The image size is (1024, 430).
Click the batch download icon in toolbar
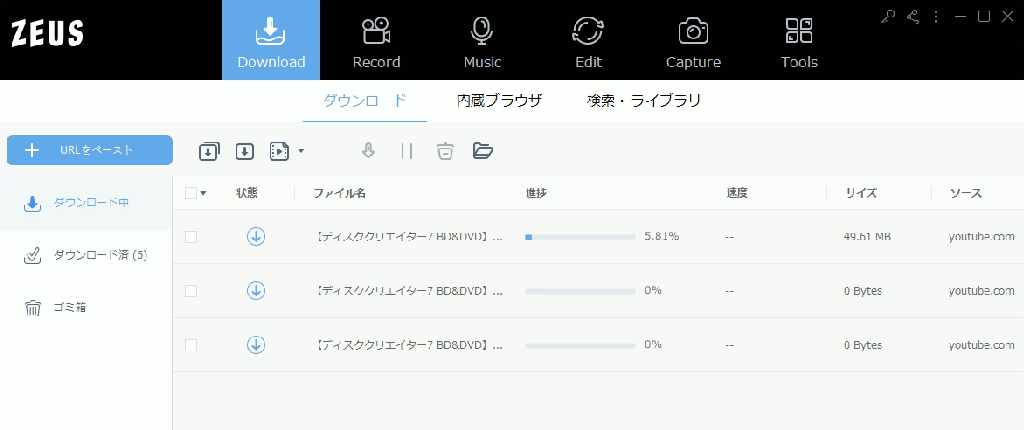point(209,151)
